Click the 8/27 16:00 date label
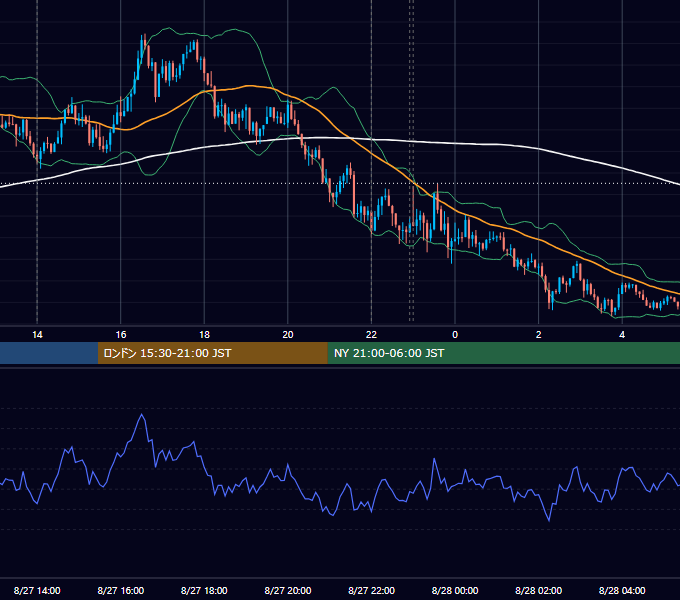This screenshot has width=680, height=600. click(x=121, y=590)
